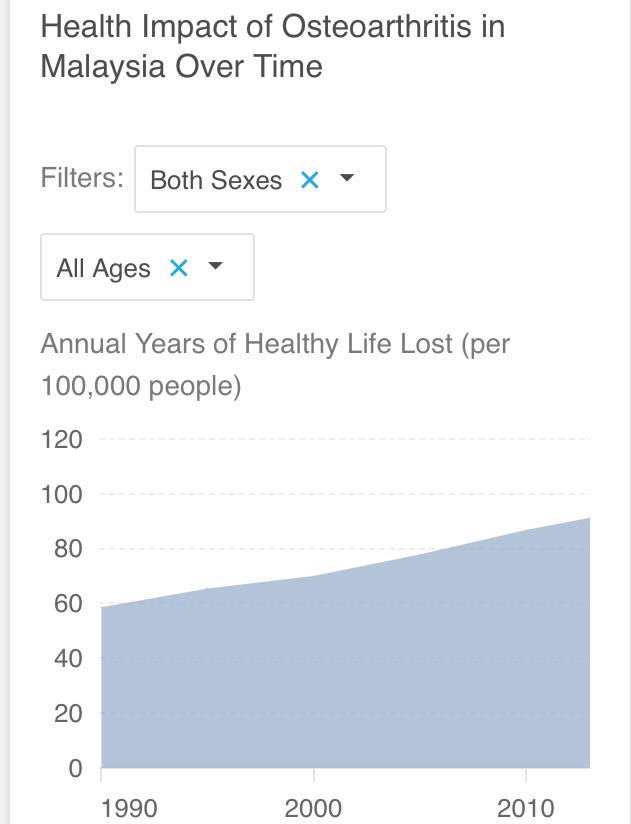The height and width of the screenshot is (824, 631).
Task: Click the All Ages filter text
Action: 104,268
